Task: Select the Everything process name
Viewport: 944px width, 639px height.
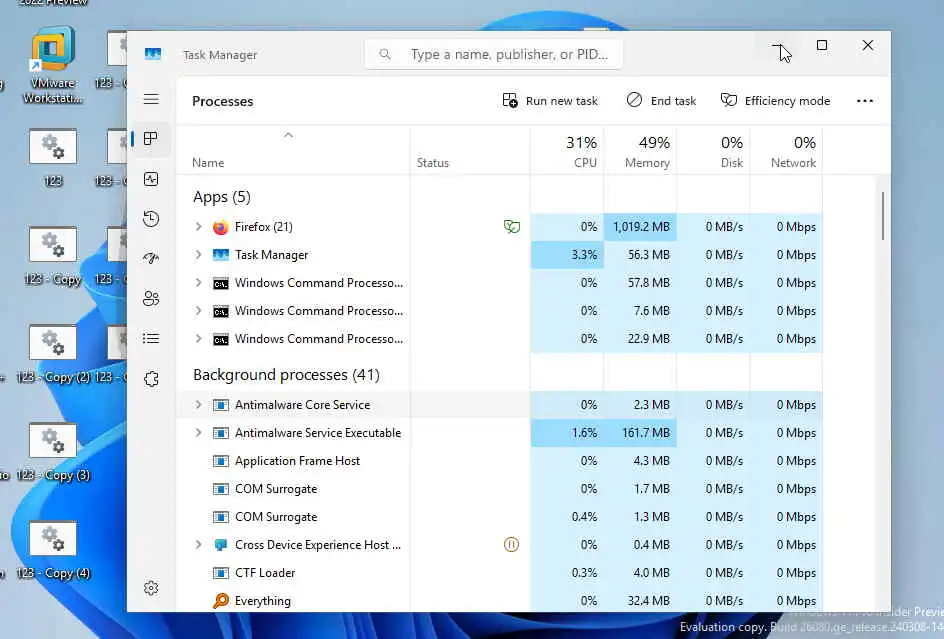Action: pos(262,600)
